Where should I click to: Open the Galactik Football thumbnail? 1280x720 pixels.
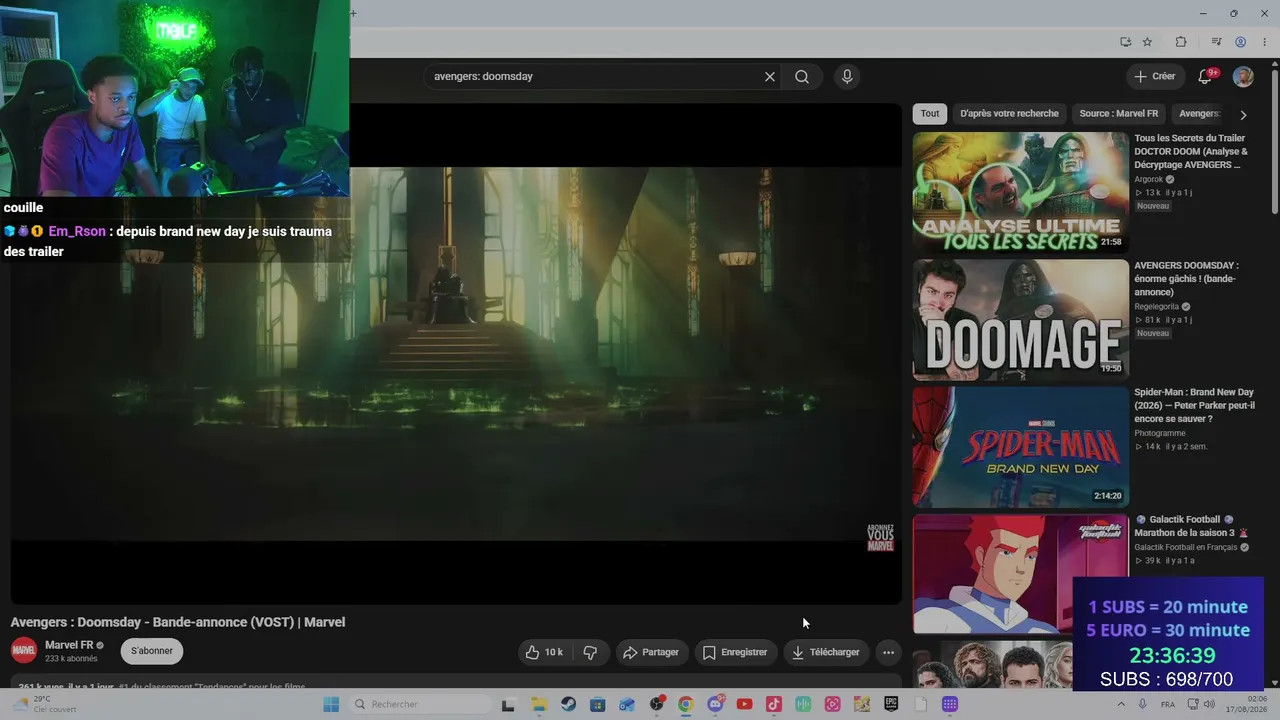1020,574
